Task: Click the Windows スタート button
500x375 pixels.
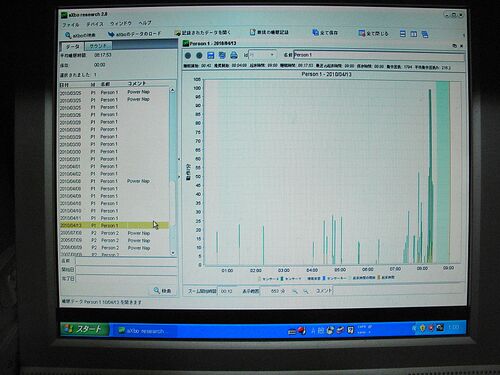Action: [x=85, y=329]
